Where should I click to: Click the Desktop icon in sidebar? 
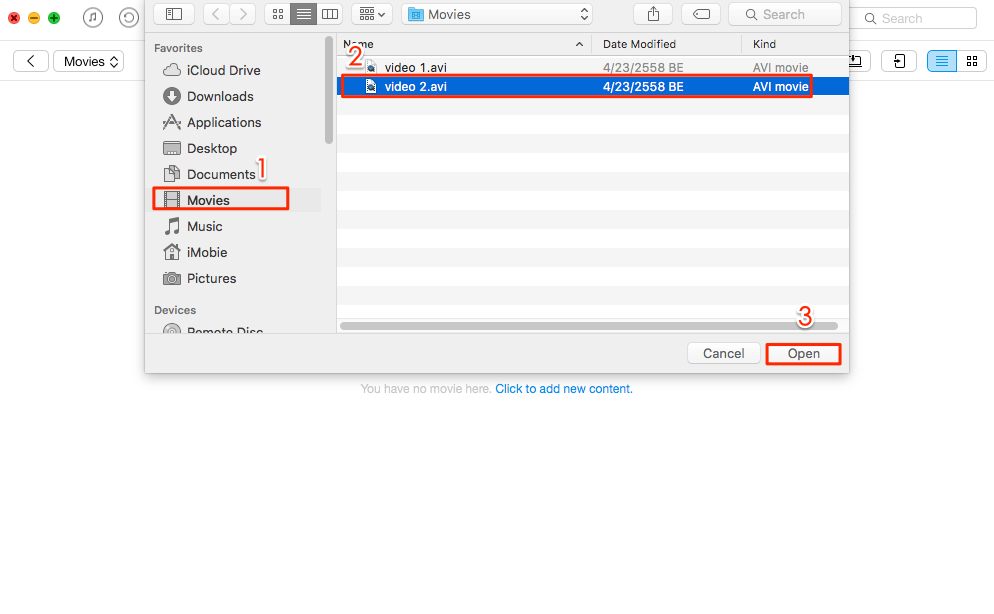point(172,148)
